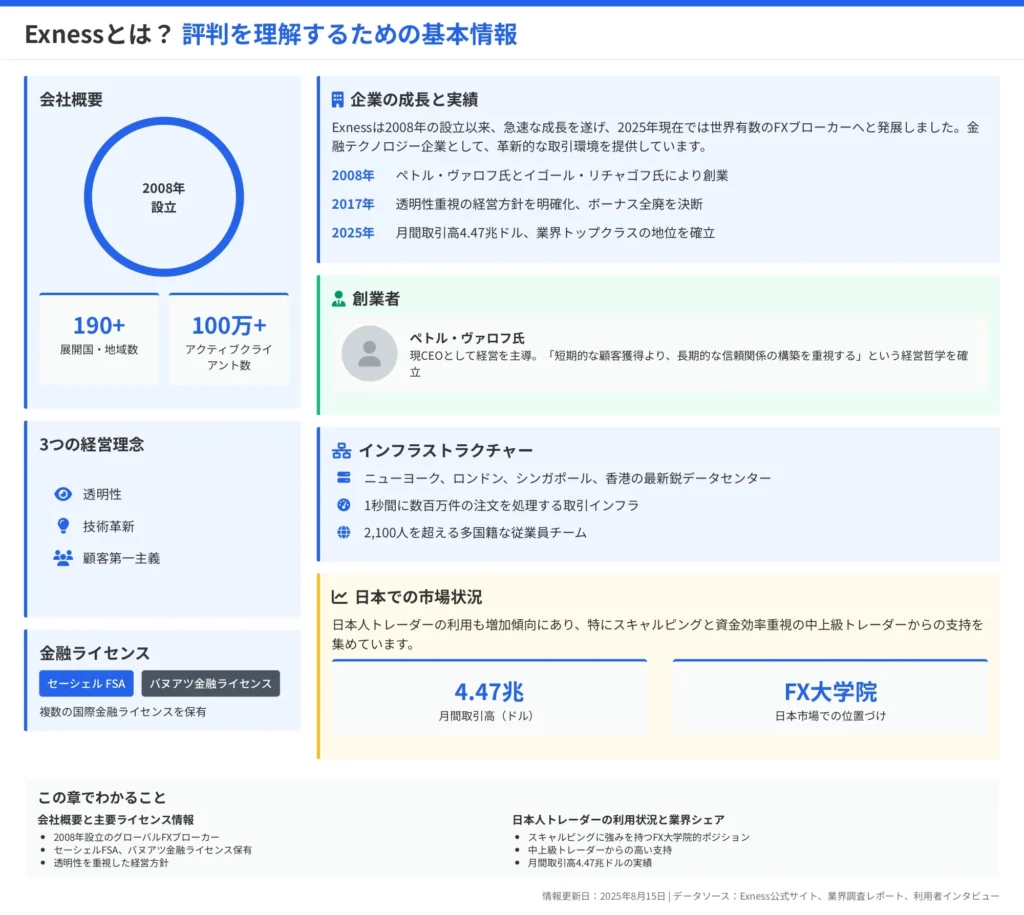Image resolution: width=1024 pixels, height=915 pixels.
Task: Select the timeline entry about 業界トップクラスの地位を確立
Action: (x=555, y=233)
